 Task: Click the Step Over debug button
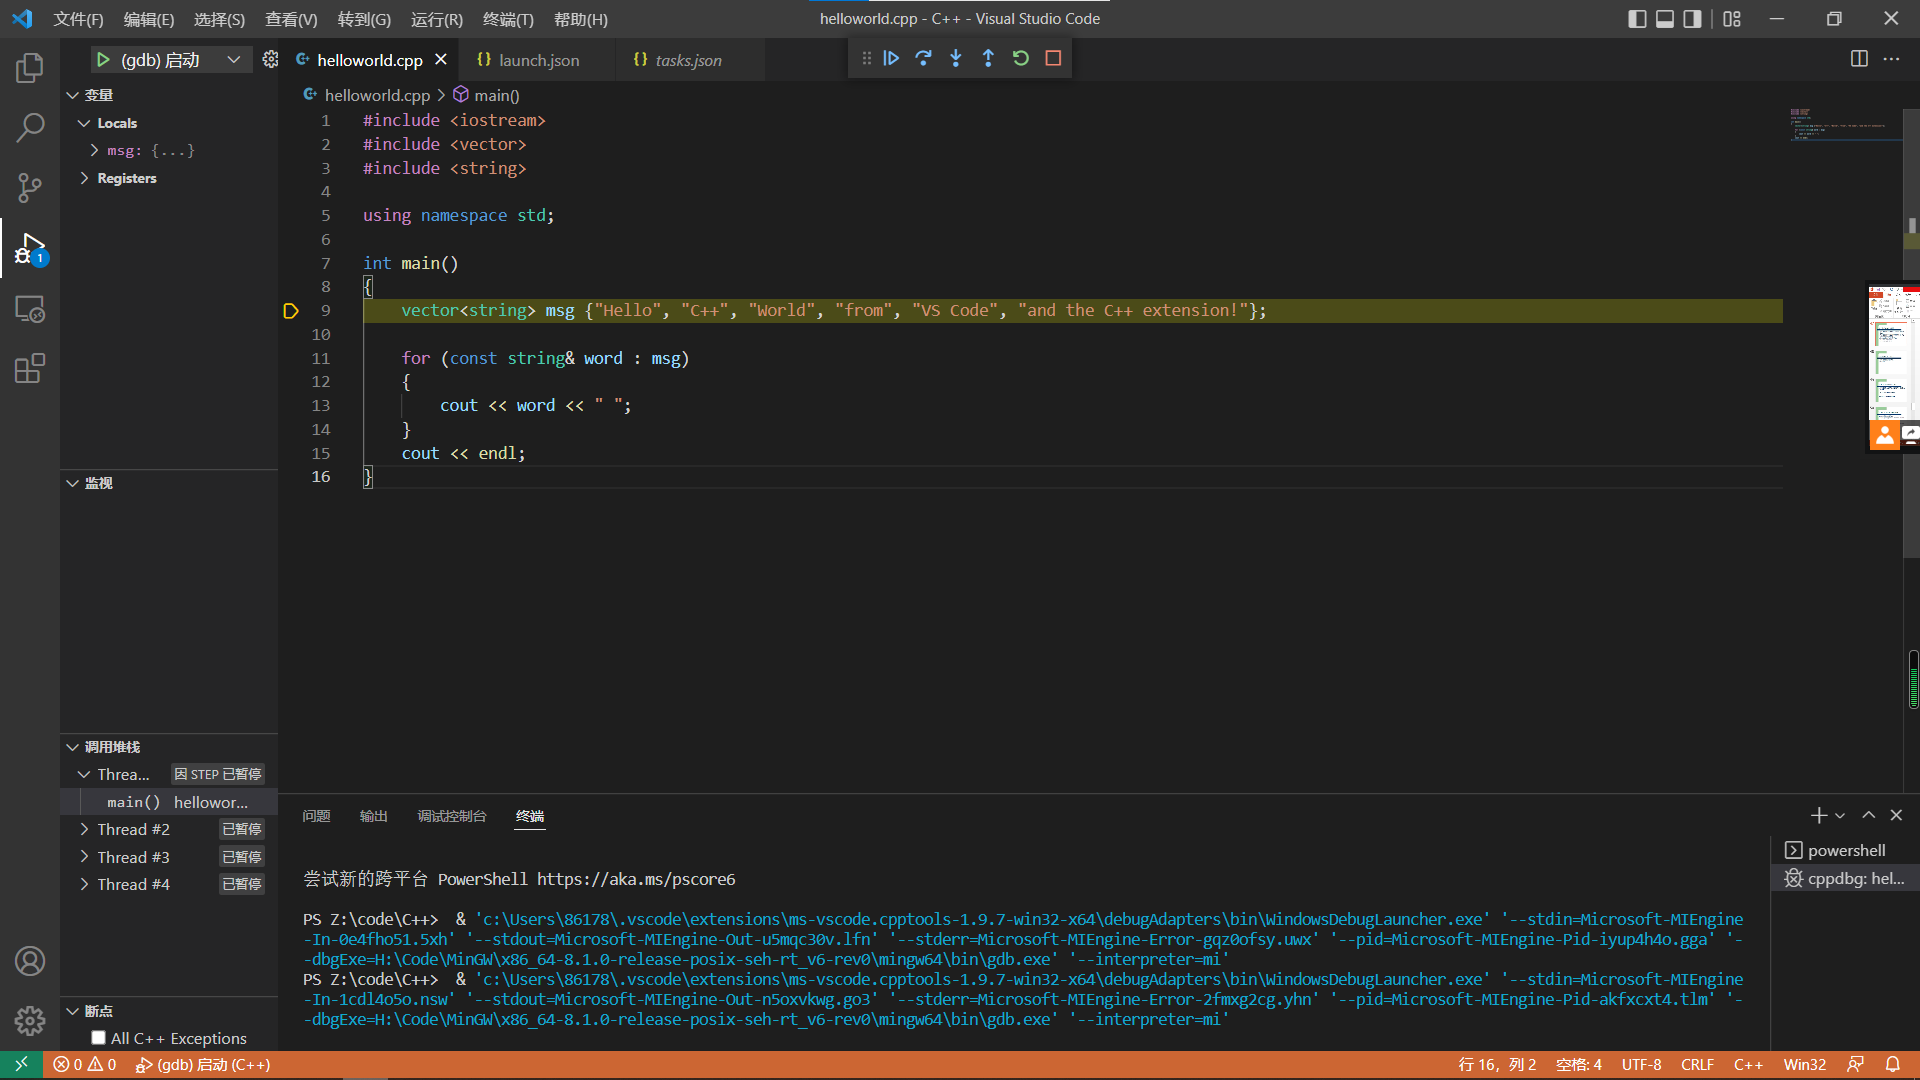[x=923, y=59]
